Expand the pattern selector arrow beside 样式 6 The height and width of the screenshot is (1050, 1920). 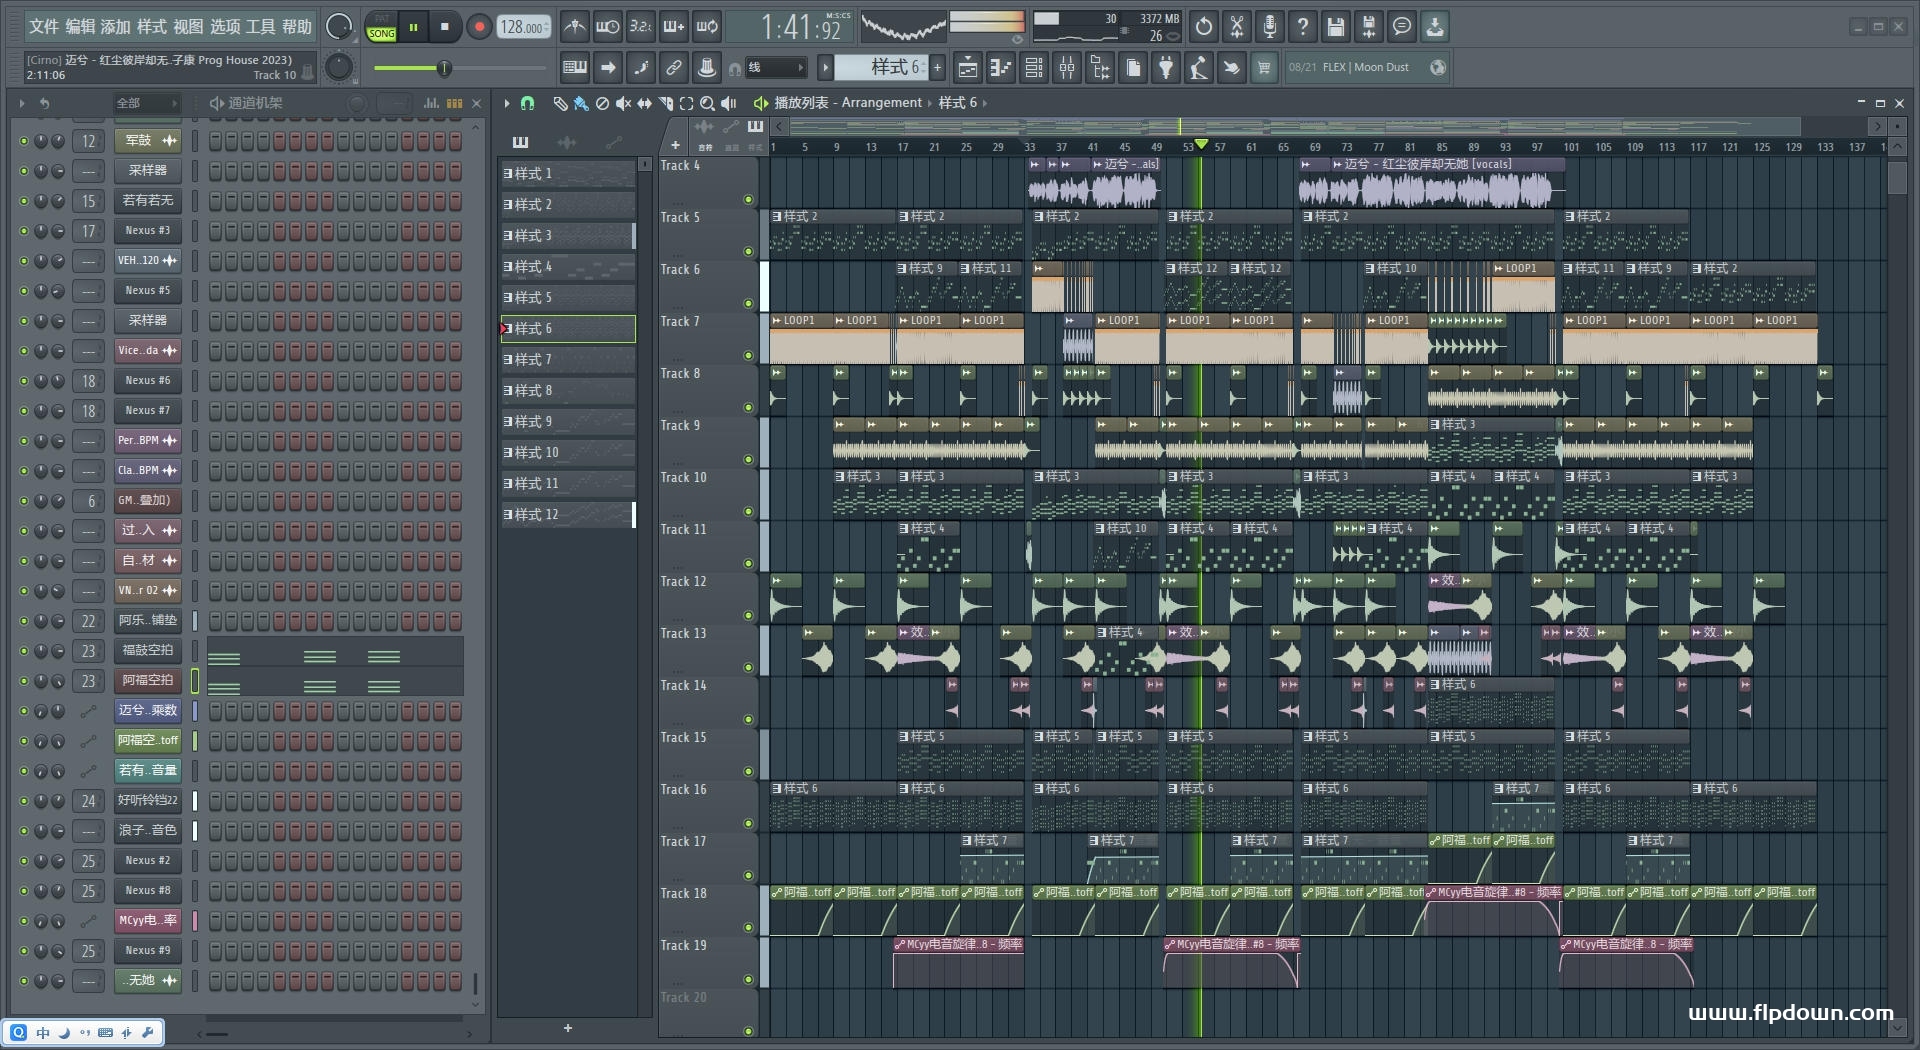tap(825, 68)
